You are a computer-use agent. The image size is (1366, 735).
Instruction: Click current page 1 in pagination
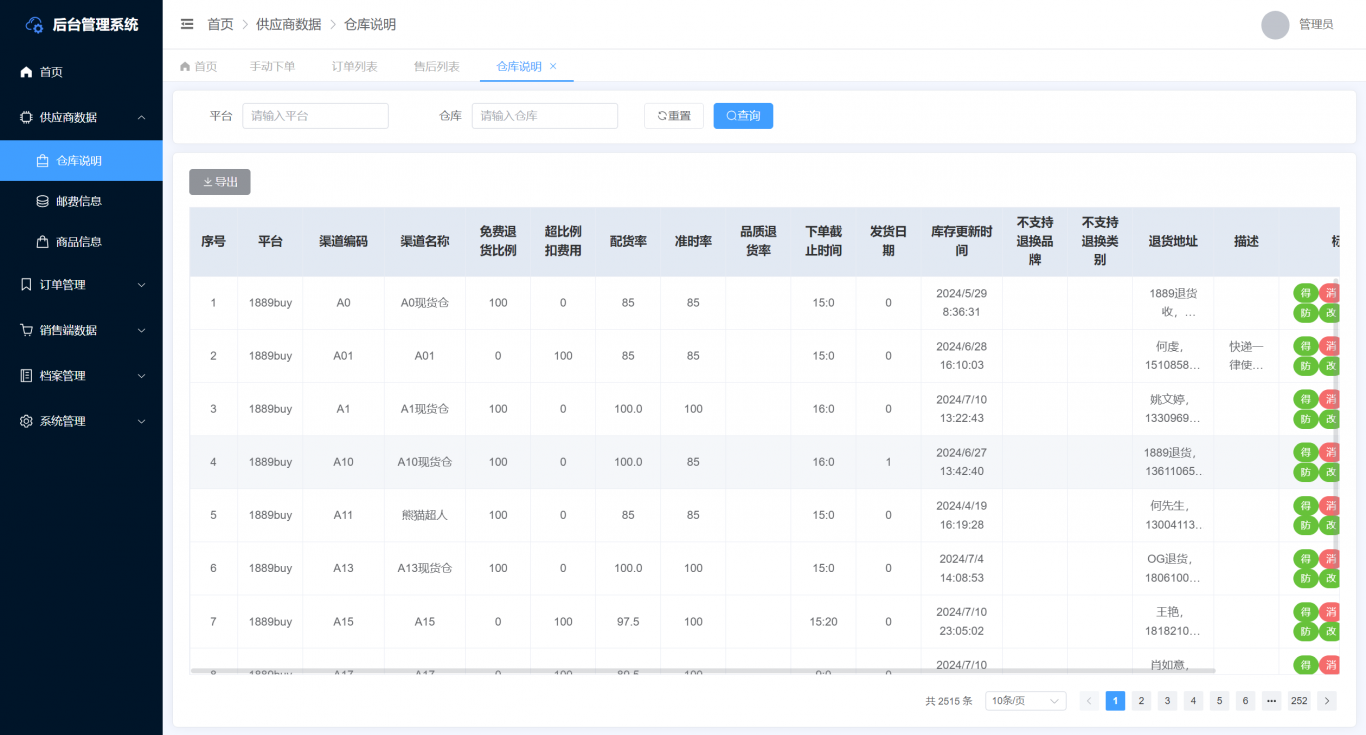[1115, 701]
